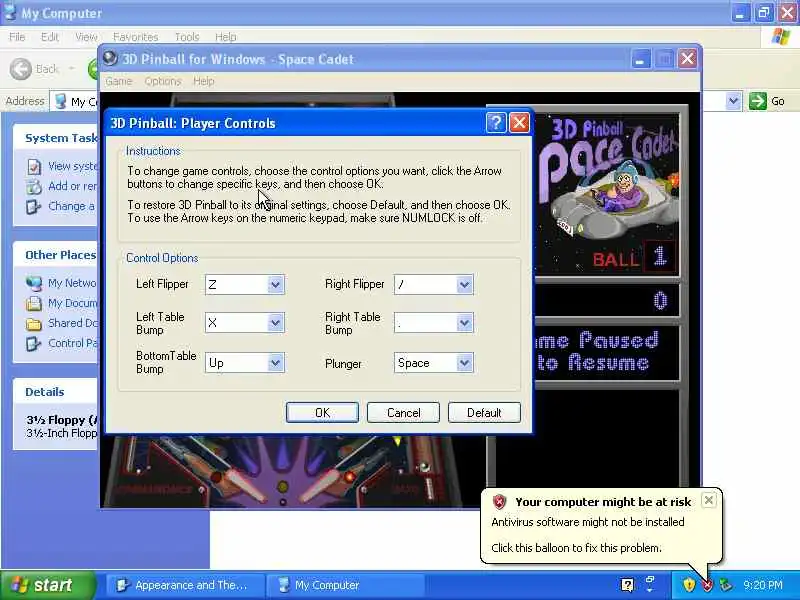
Task: Open the Right Flipper key dropdown
Action: [464, 285]
